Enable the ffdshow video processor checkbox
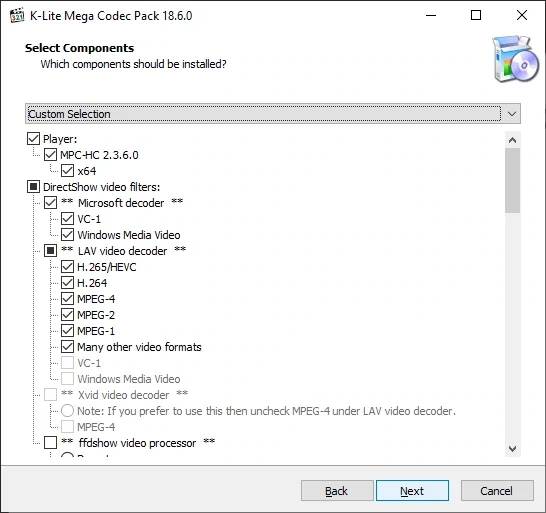The image size is (546, 513). pos(50,443)
